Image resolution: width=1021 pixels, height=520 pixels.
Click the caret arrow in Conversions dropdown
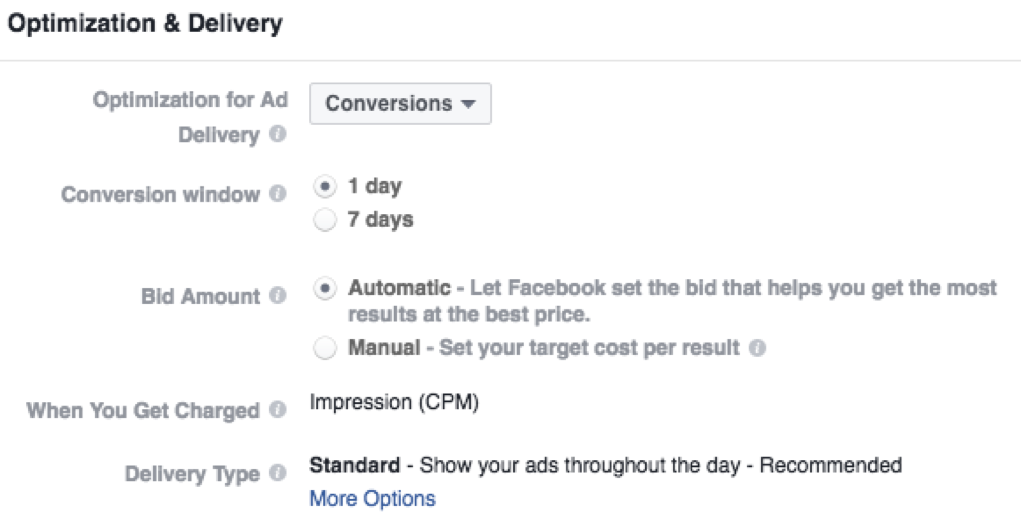tap(468, 104)
